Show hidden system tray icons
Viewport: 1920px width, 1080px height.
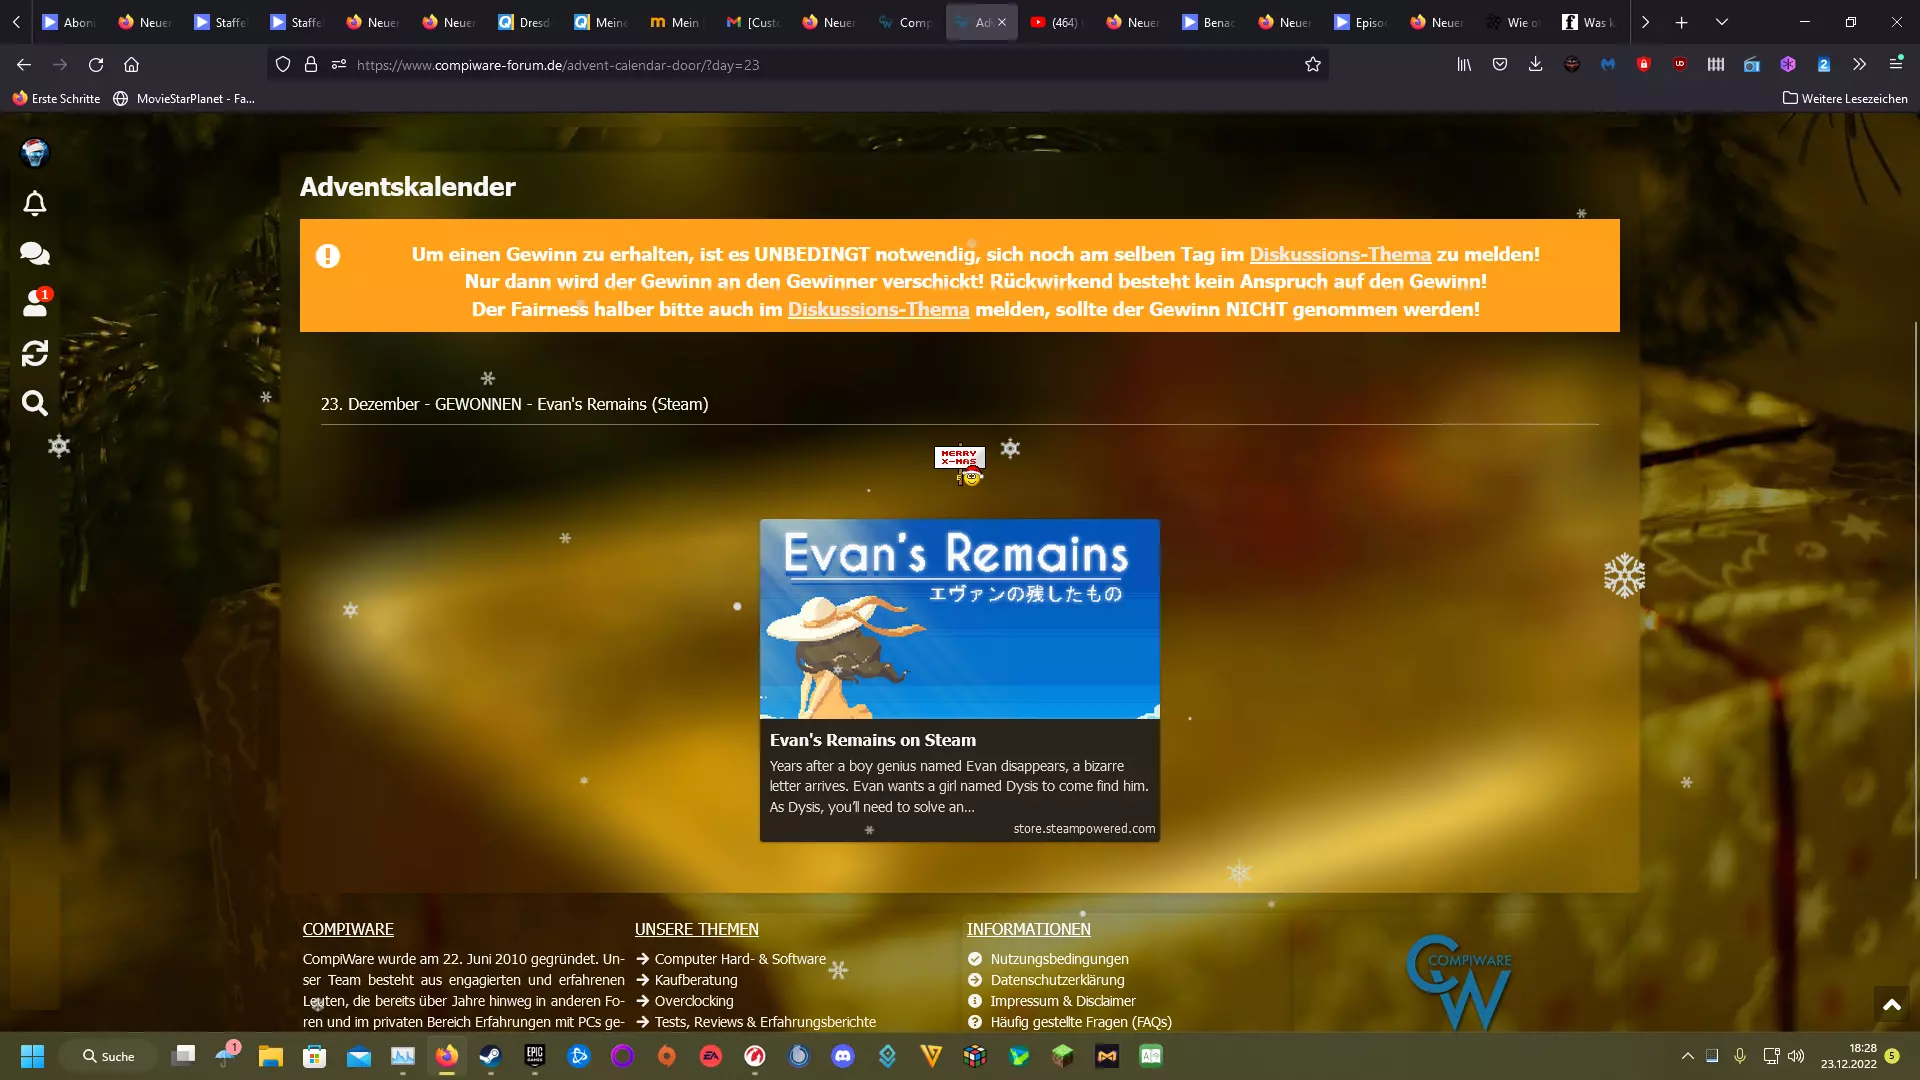point(1687,1056)
